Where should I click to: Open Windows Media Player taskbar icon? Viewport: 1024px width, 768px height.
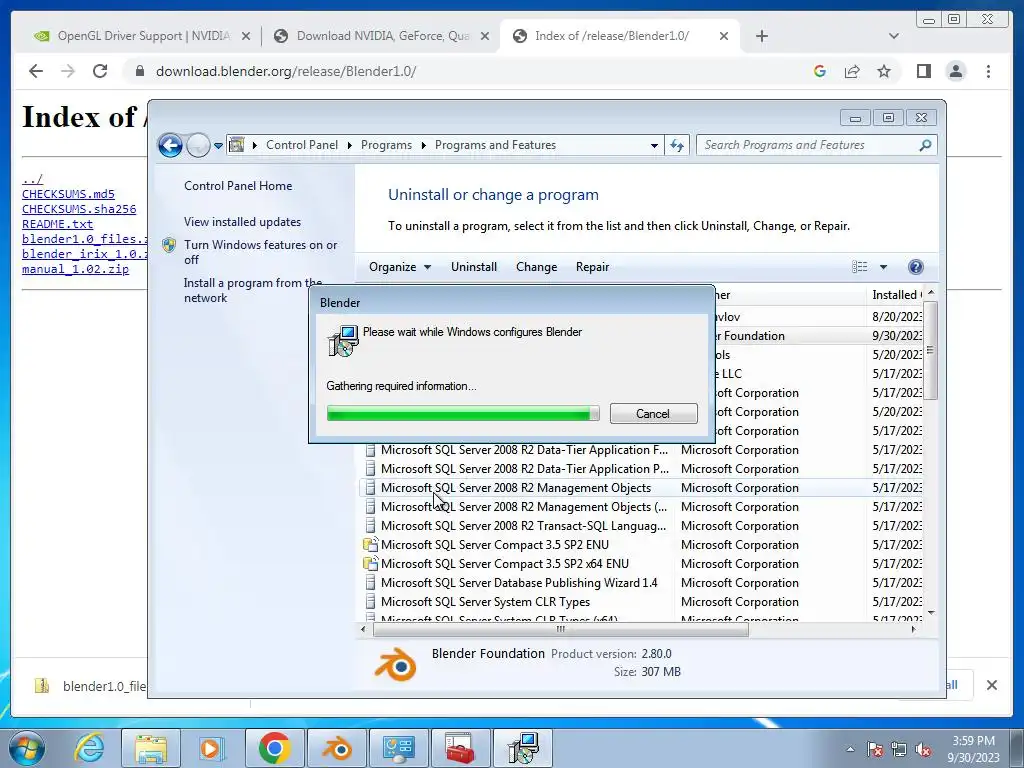tap(212, 748)
